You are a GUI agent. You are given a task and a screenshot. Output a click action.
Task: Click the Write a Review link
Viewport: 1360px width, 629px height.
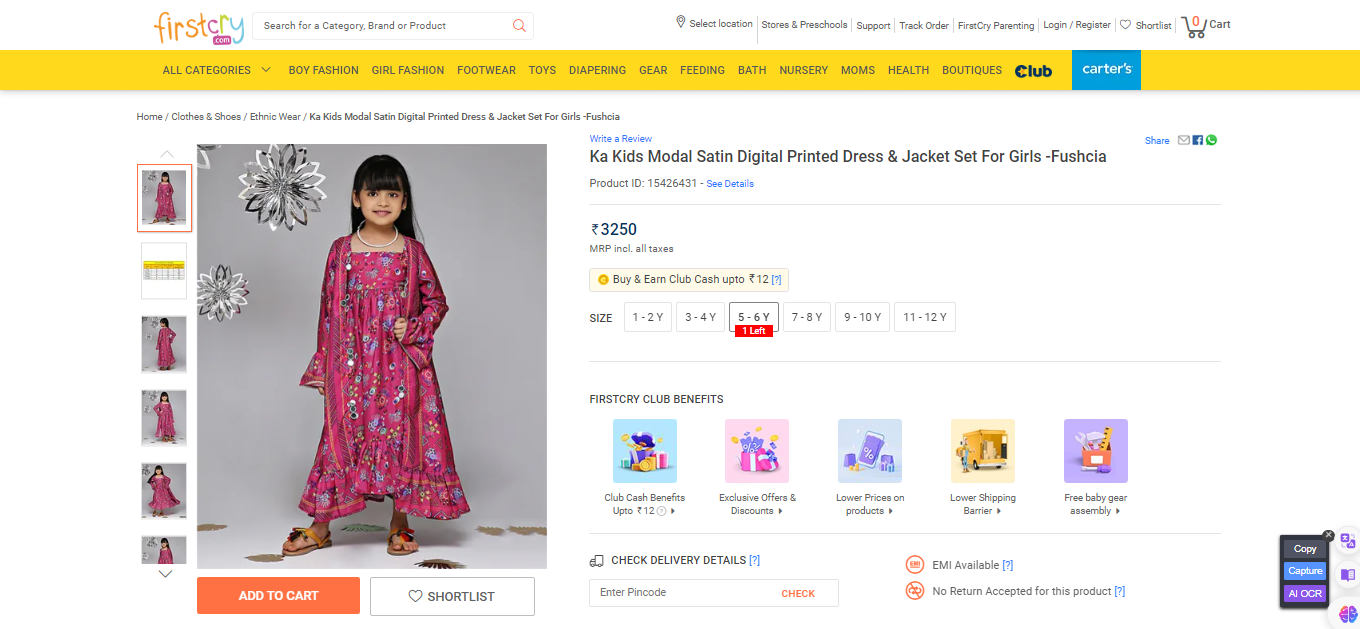620,139
